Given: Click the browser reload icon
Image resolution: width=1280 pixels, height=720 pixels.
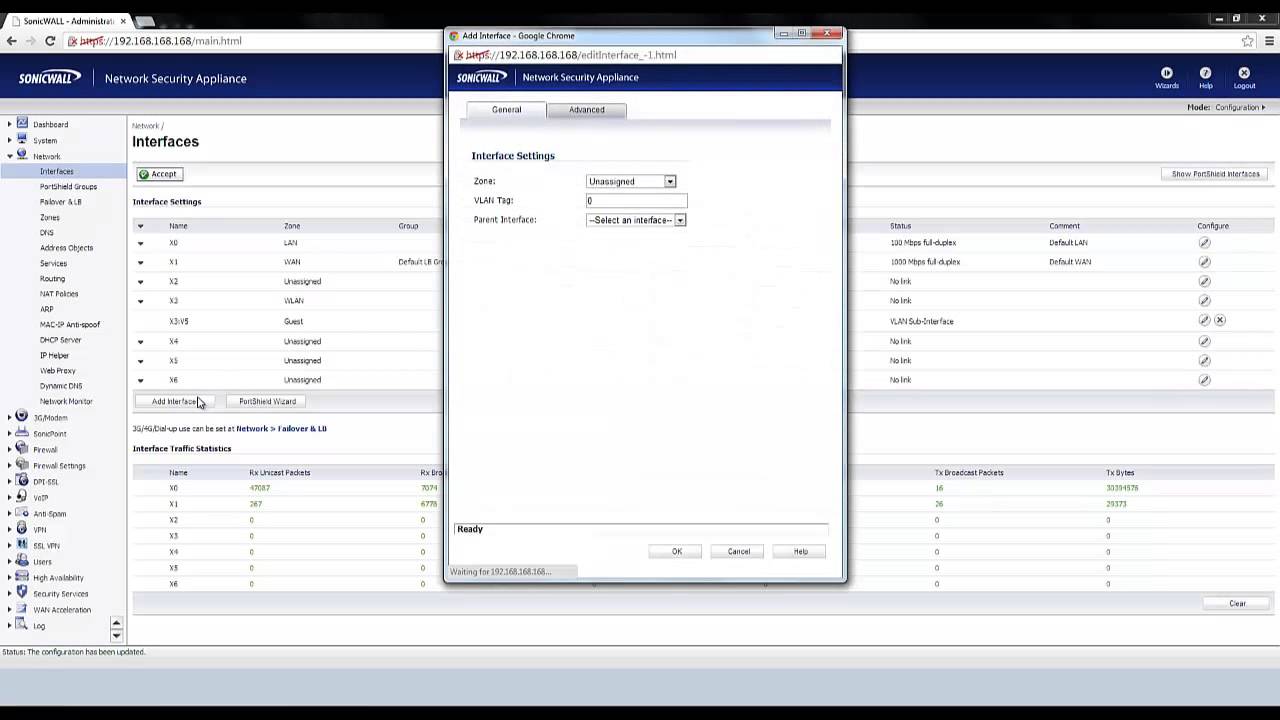Looking at the screenshot, I should pos(49,41).
